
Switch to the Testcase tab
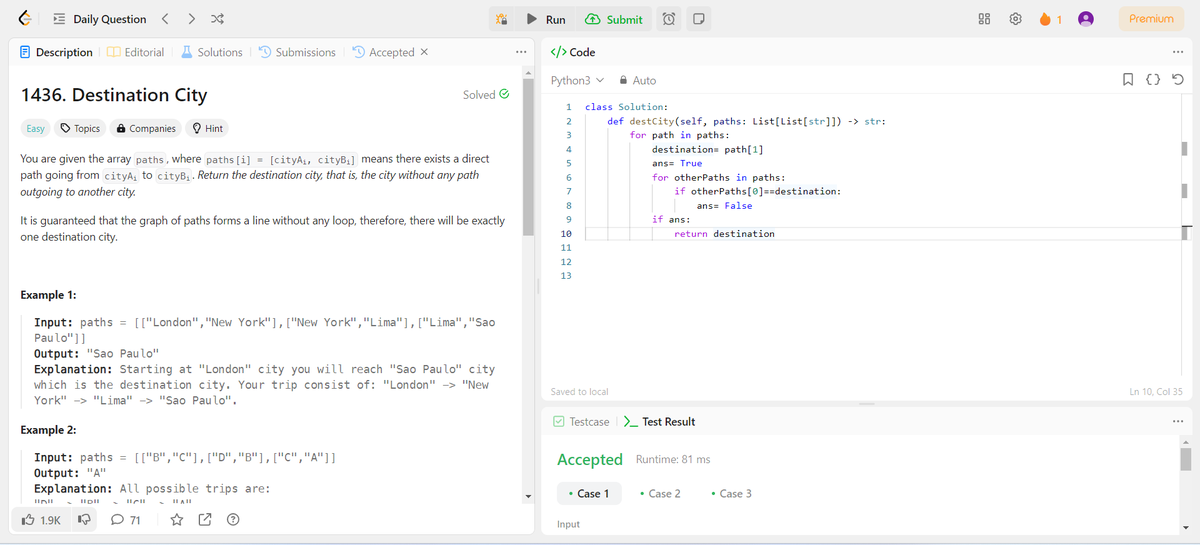(x=580, y=422)
